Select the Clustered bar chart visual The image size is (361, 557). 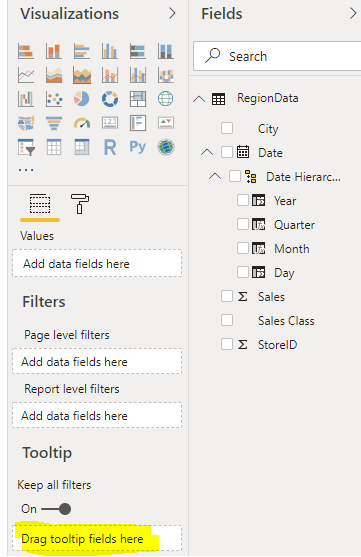pyautogui.click(x=82, y=51)
